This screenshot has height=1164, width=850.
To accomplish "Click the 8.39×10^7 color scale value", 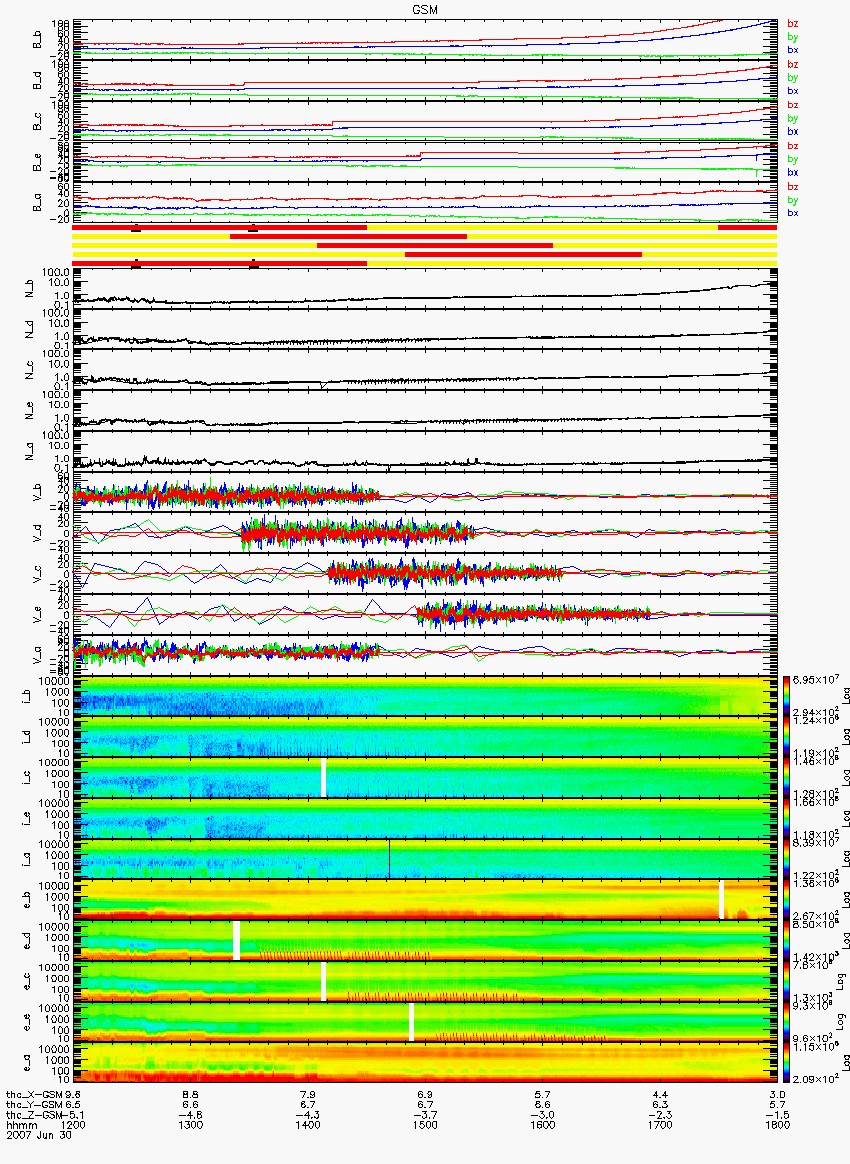I will click(814, 843).
